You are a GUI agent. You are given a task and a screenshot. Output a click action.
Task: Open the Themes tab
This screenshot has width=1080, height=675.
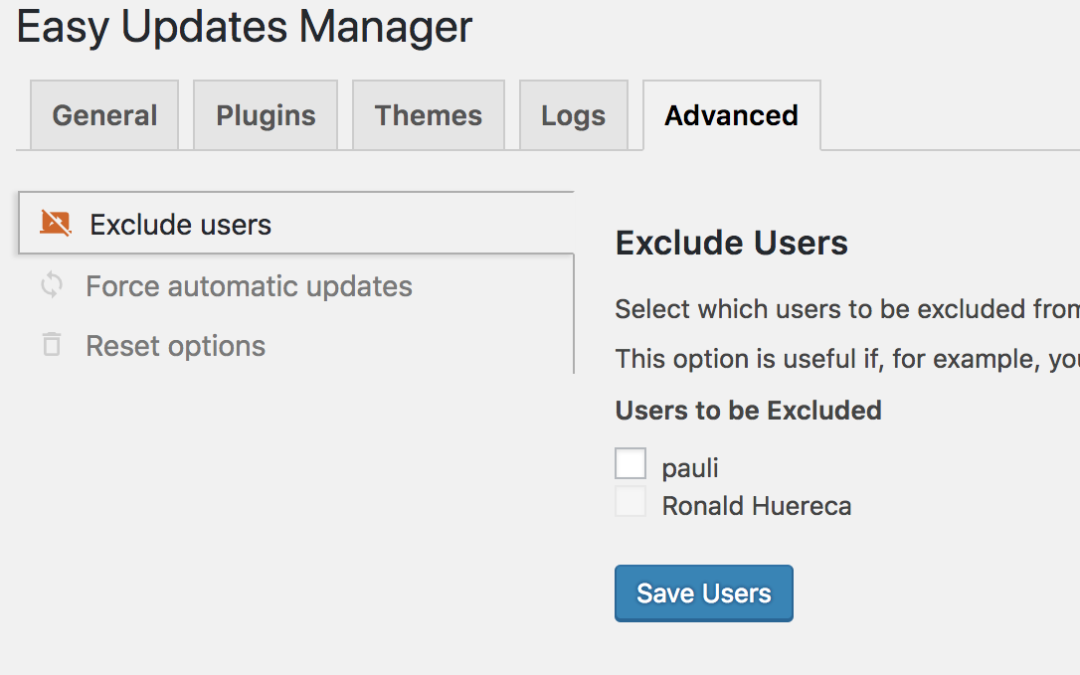click(x=428, y=115)
